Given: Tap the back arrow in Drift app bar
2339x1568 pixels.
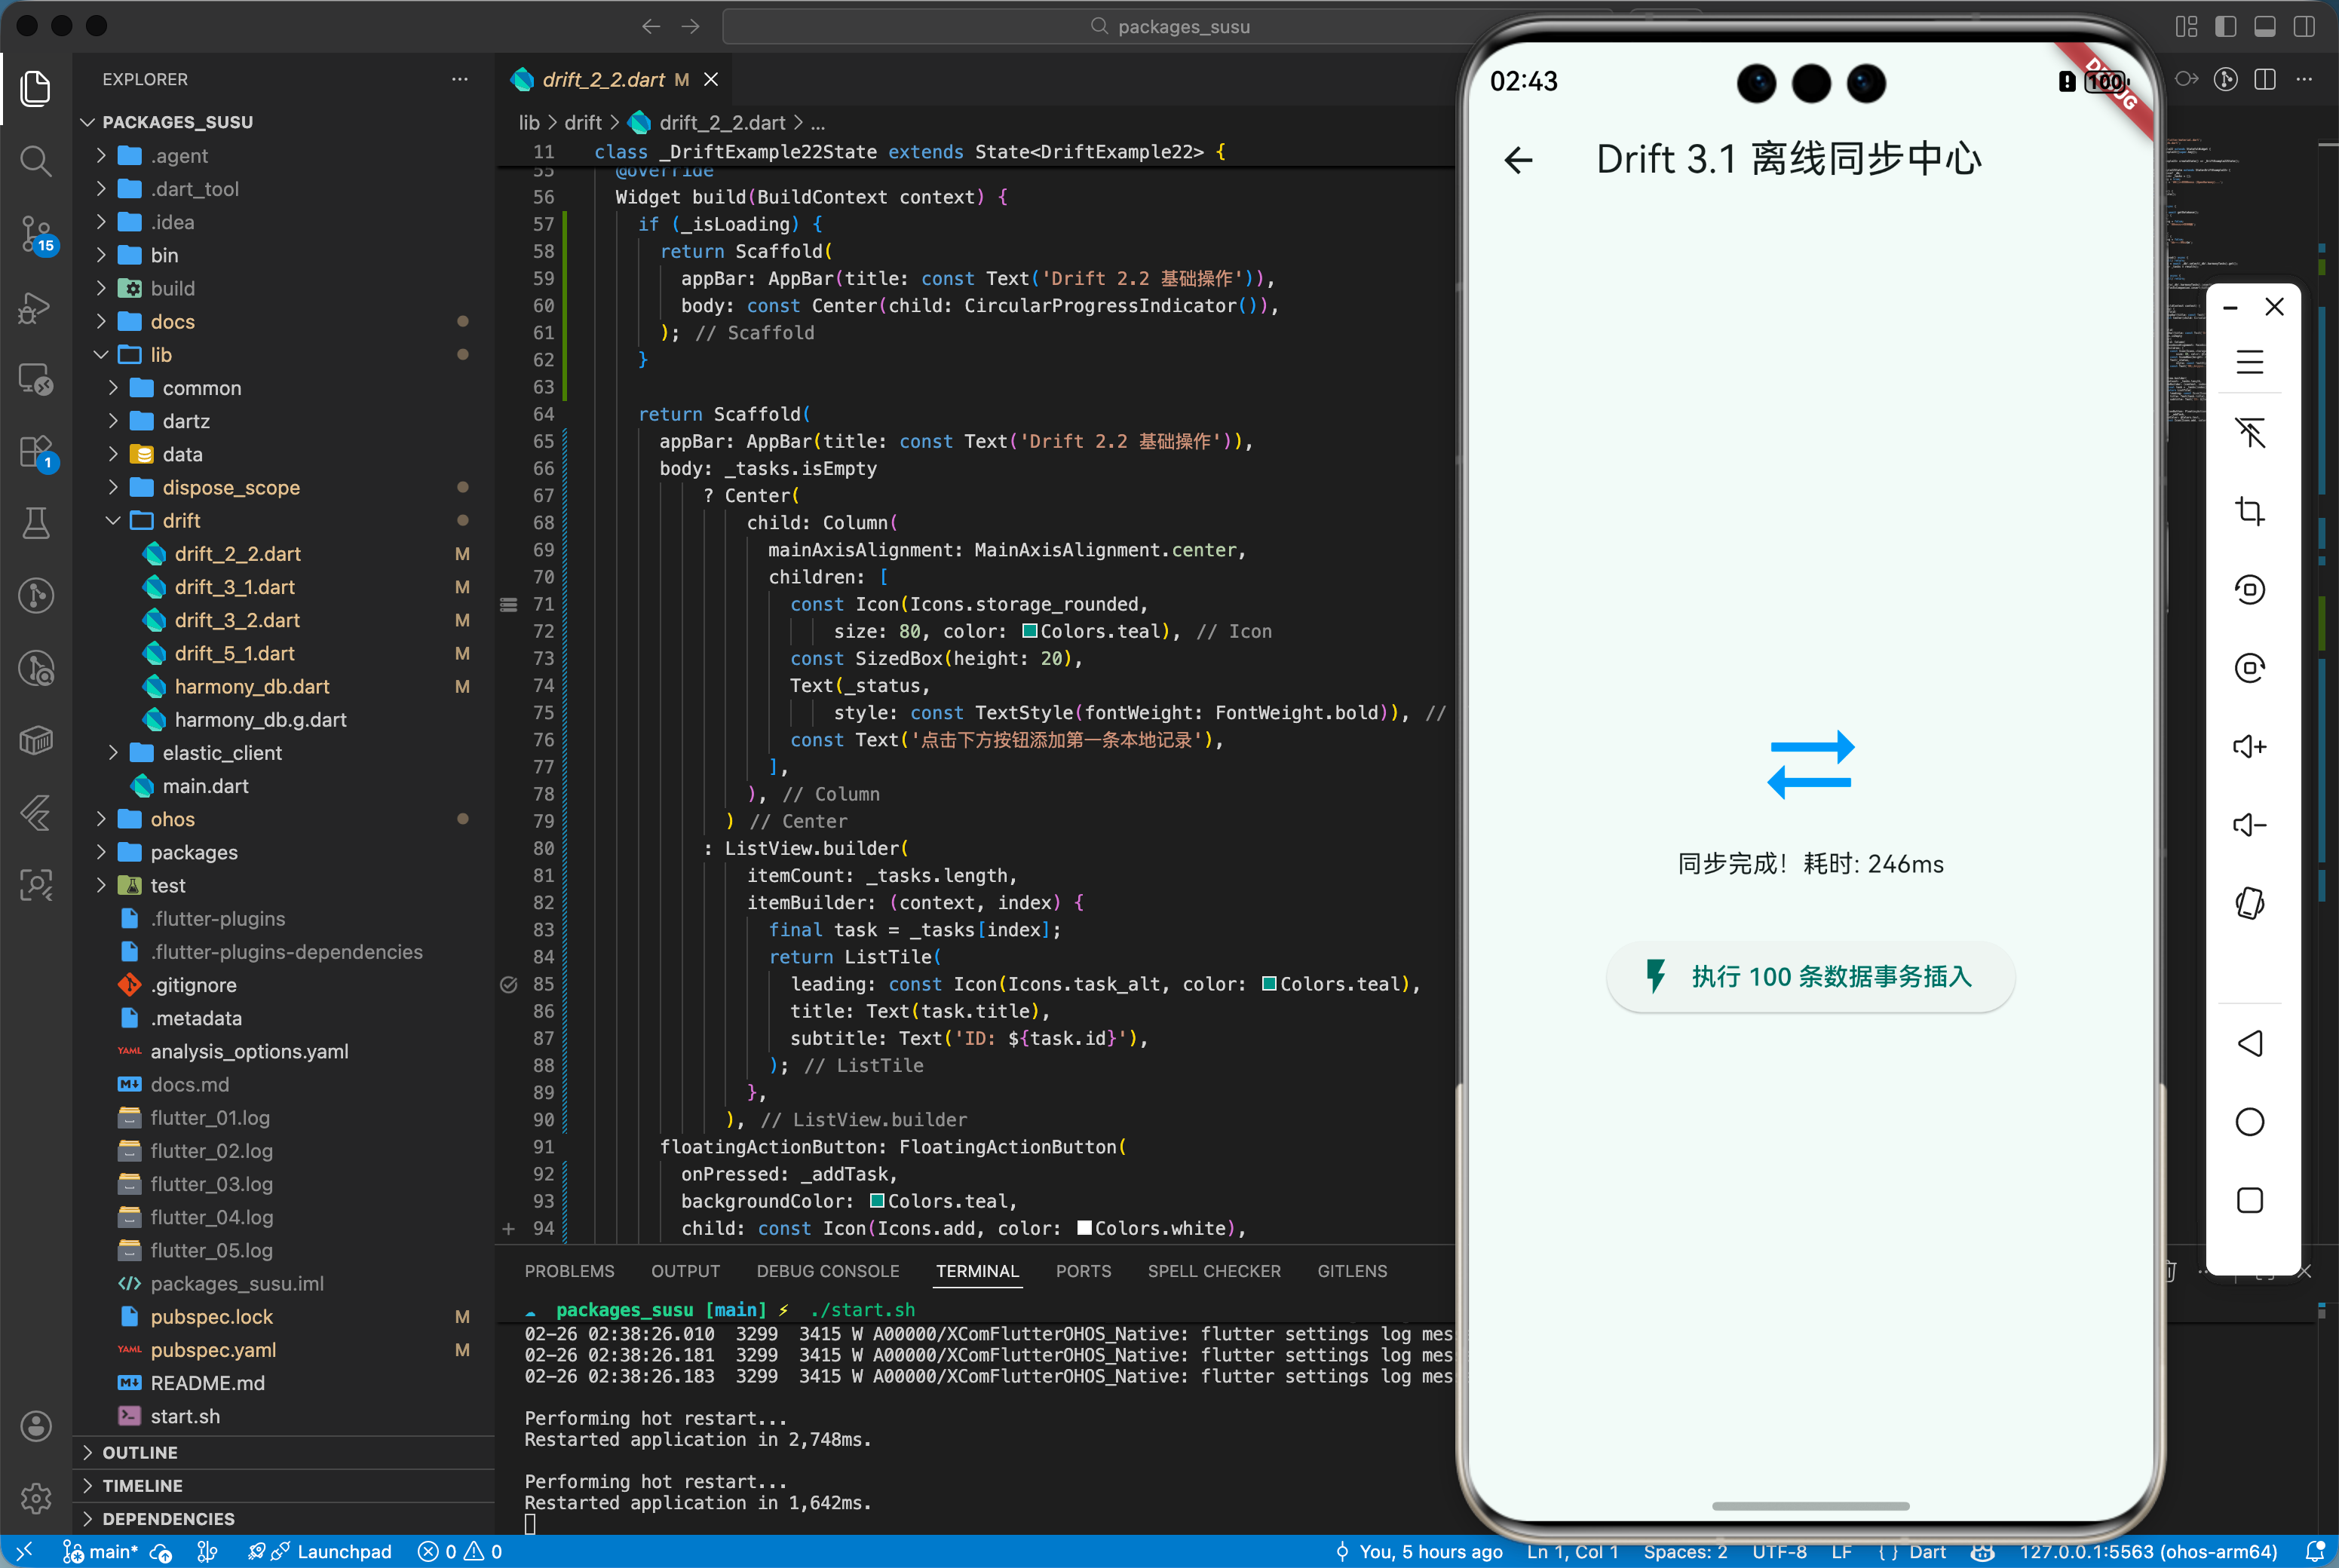Looking at the screenshot, I should [1518, 160].
